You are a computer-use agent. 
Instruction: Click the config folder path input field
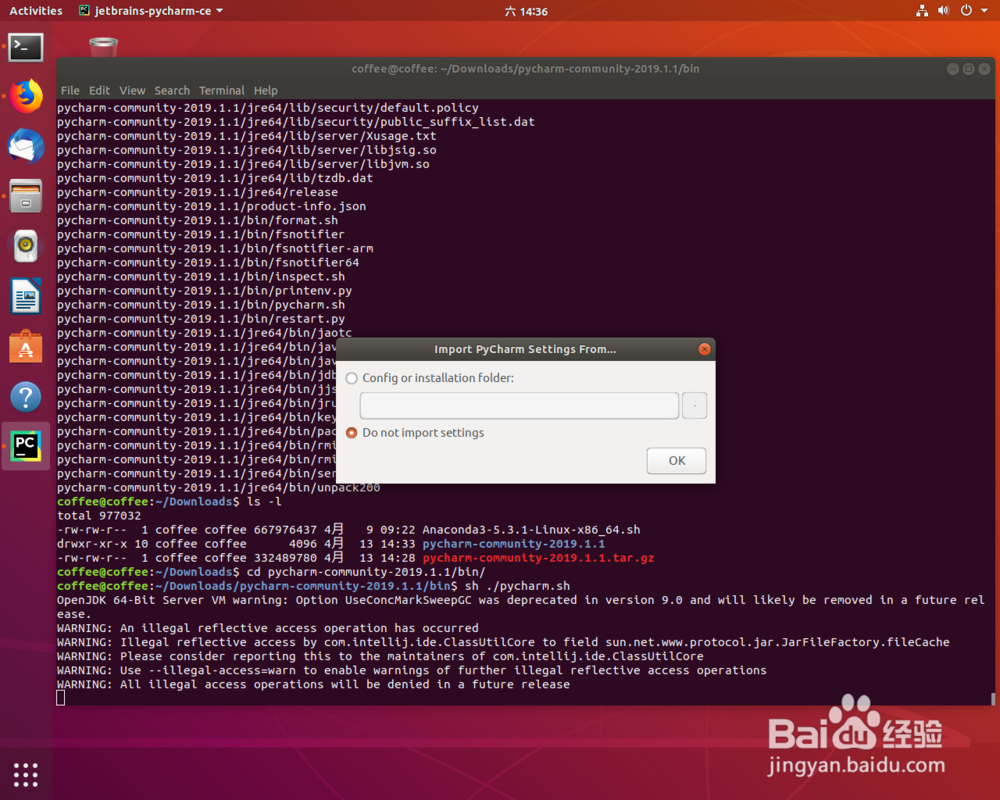tap(519, 406)
